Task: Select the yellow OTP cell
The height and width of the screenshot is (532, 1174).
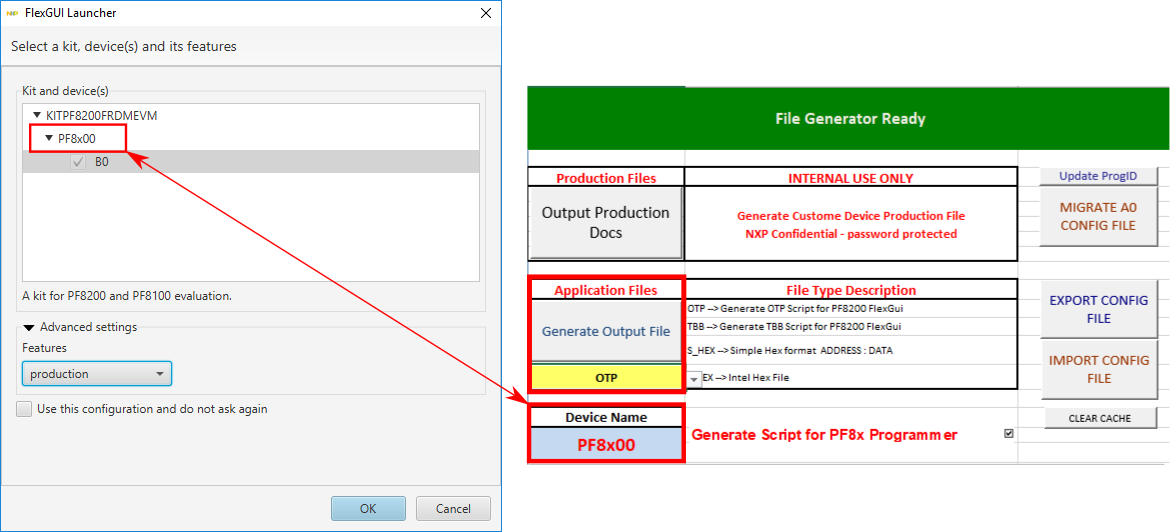Action: 605,378
